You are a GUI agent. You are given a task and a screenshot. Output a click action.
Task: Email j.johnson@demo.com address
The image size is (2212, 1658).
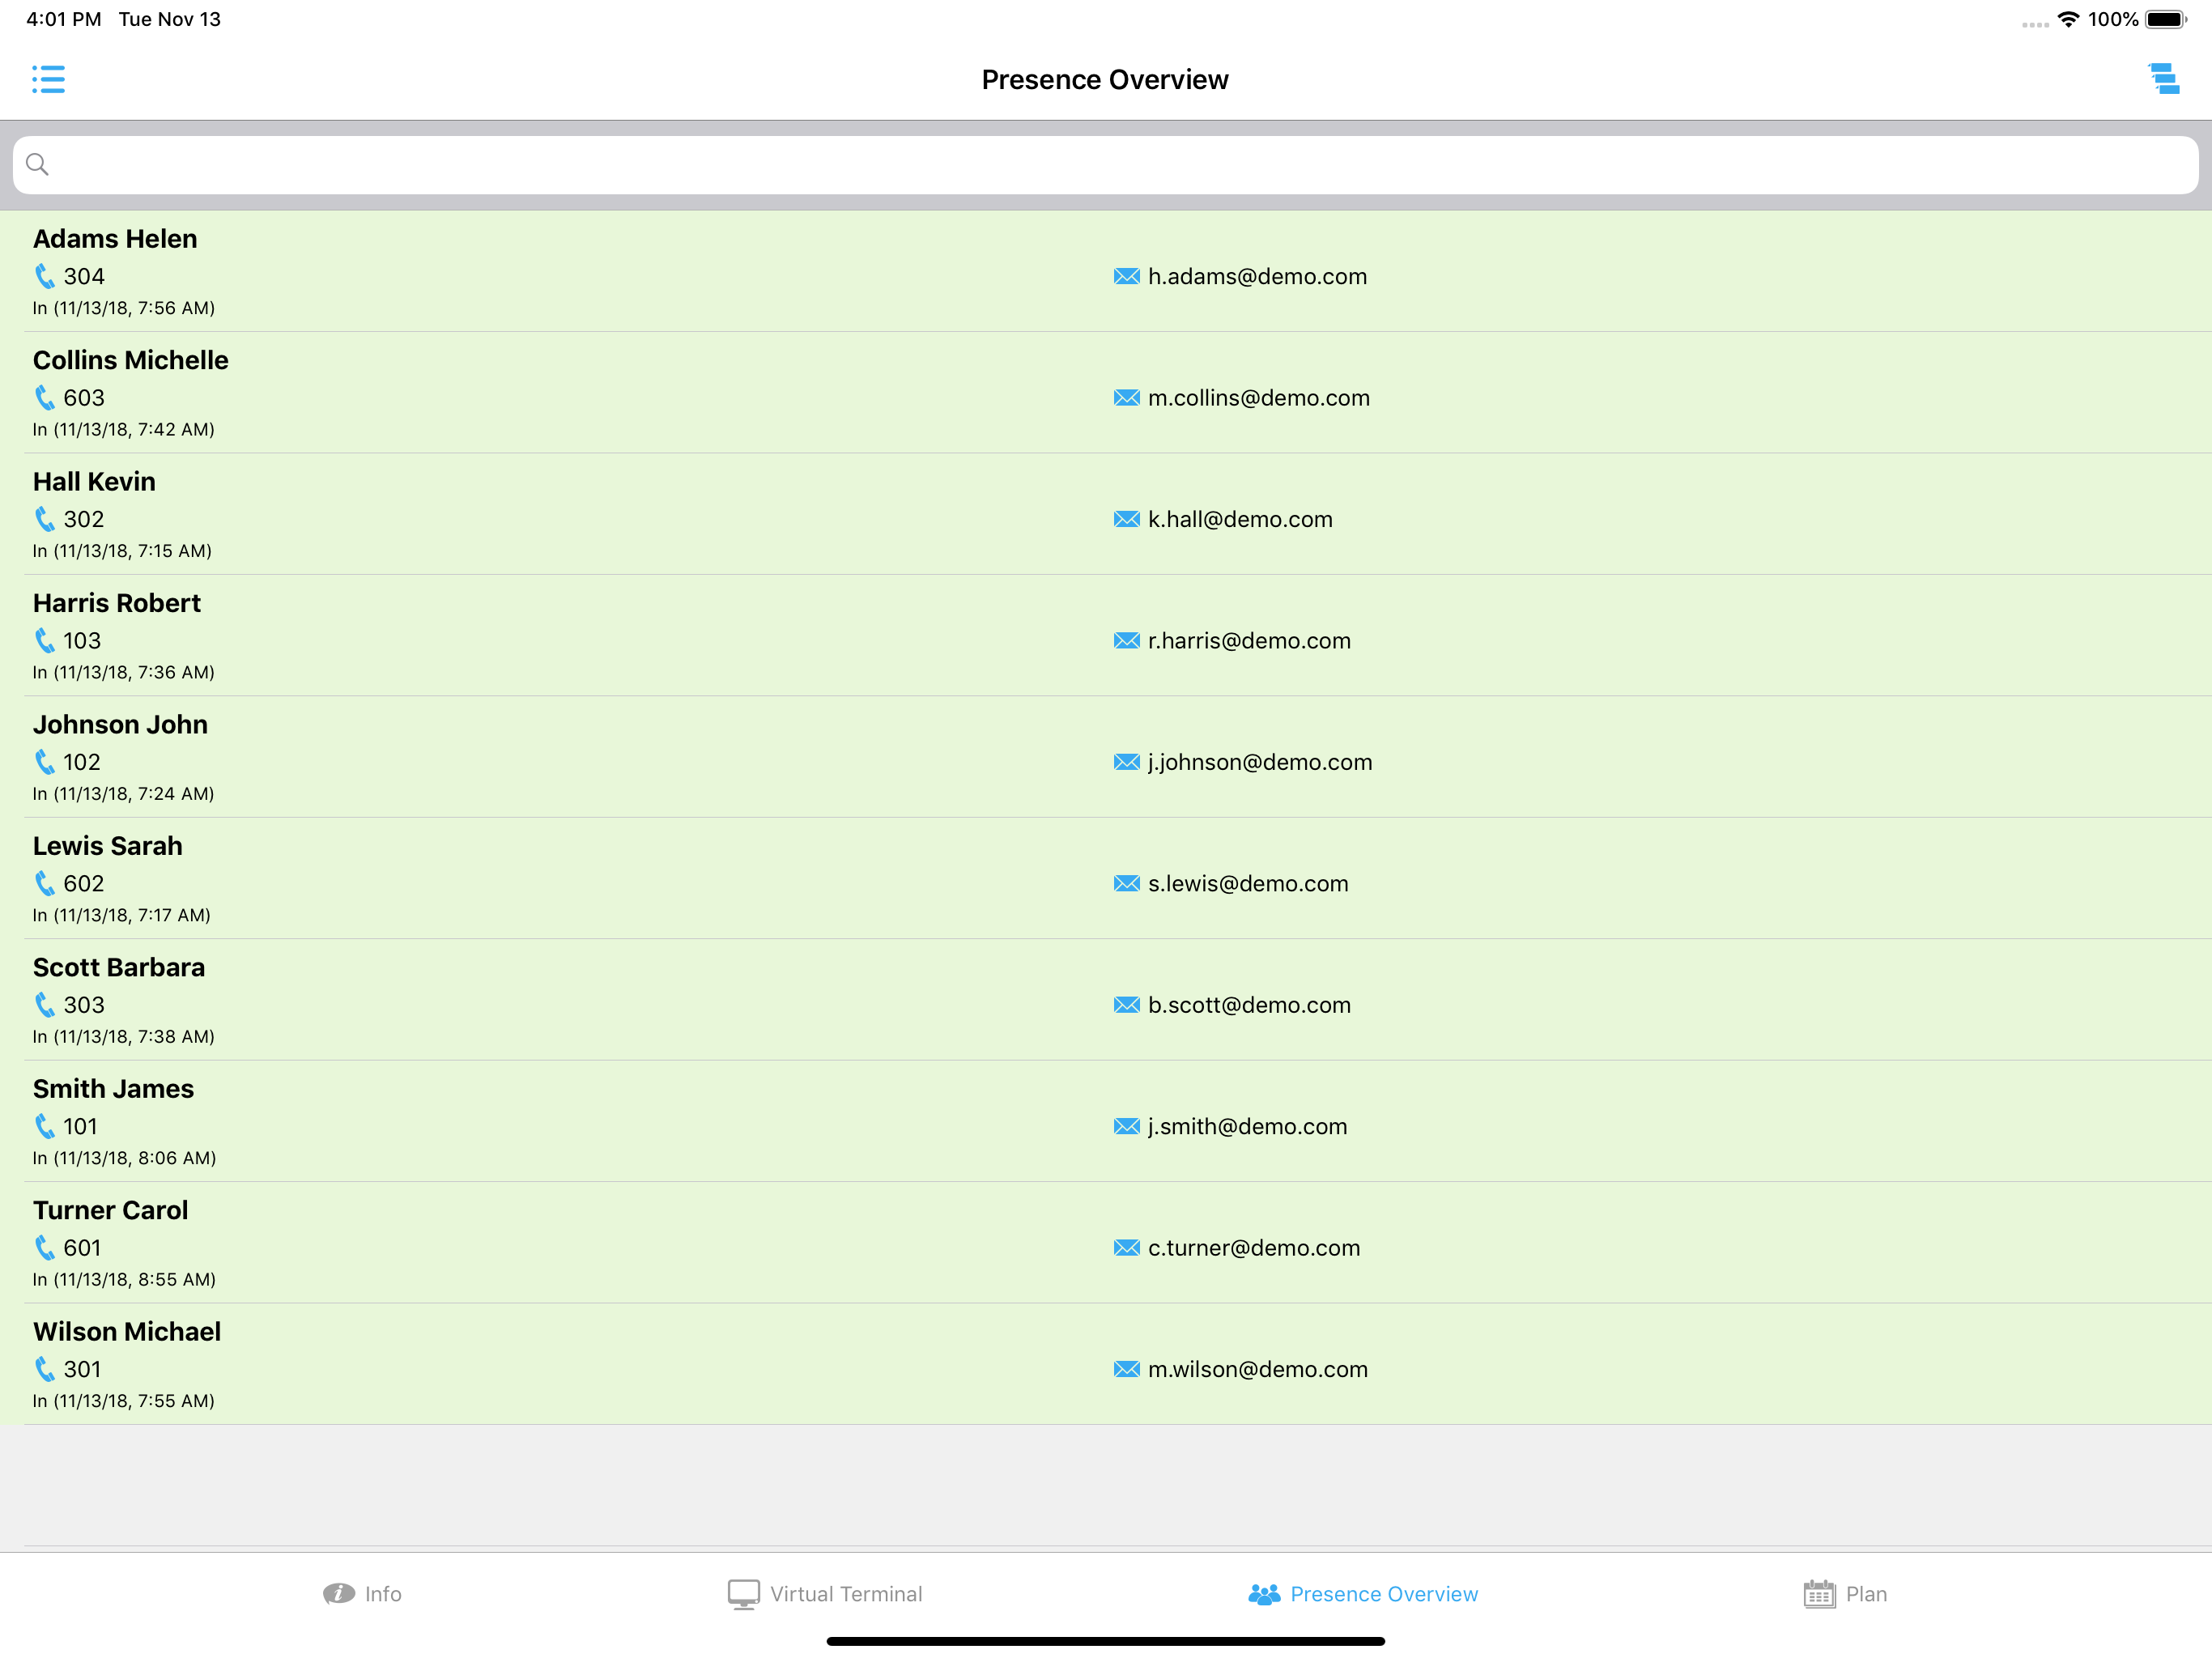click(x=1260, y=763)
